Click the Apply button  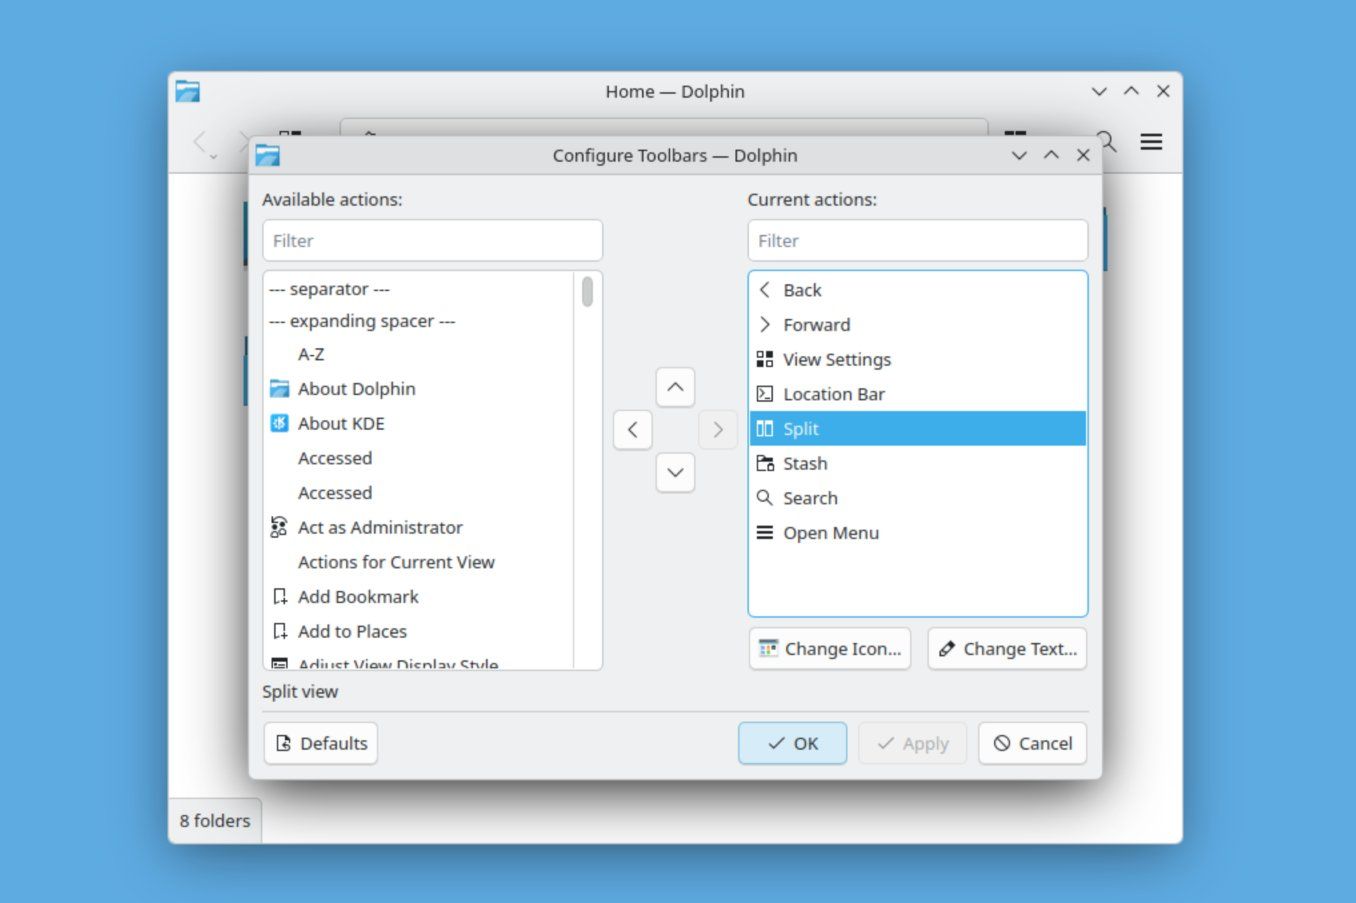(912, 743)
